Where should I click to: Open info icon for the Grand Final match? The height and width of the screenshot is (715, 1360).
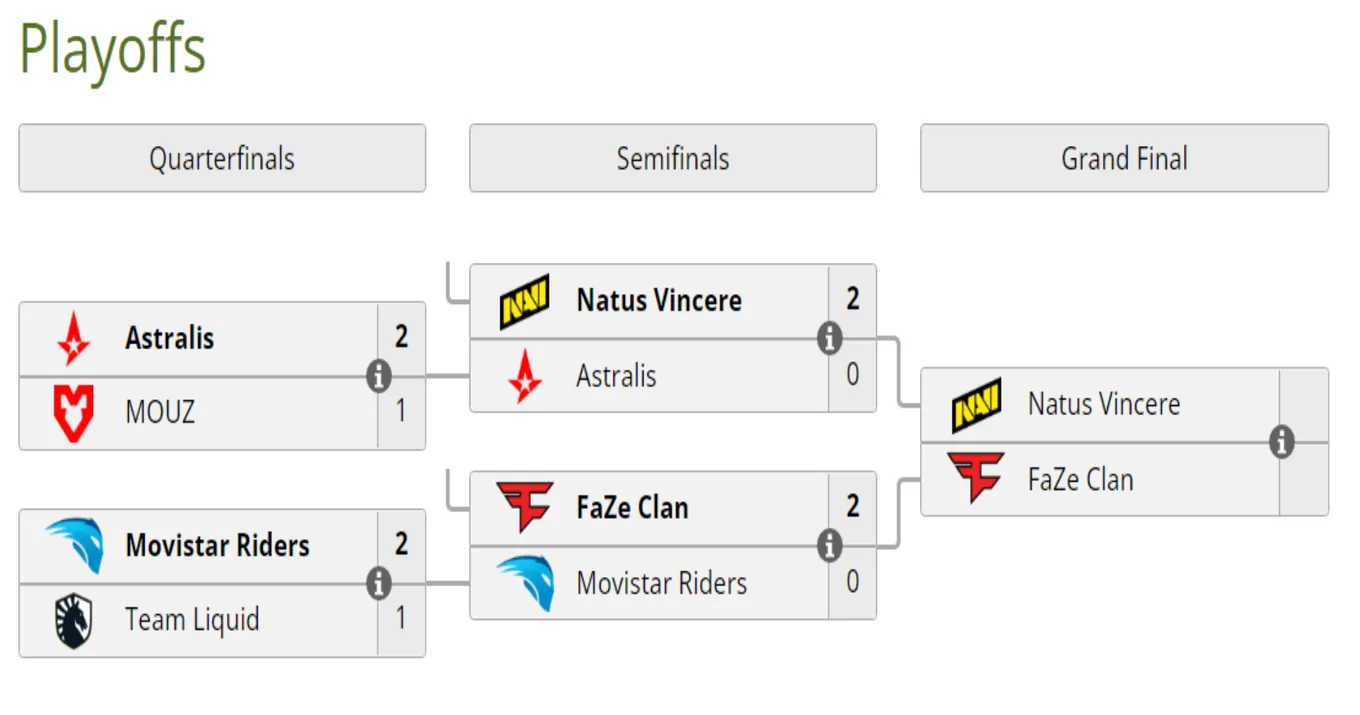[1281, 442]
